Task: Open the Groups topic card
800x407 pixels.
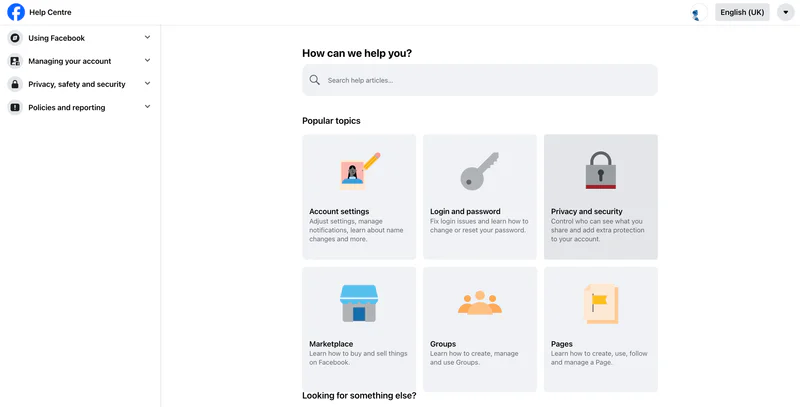Action: tap(480, 329)
